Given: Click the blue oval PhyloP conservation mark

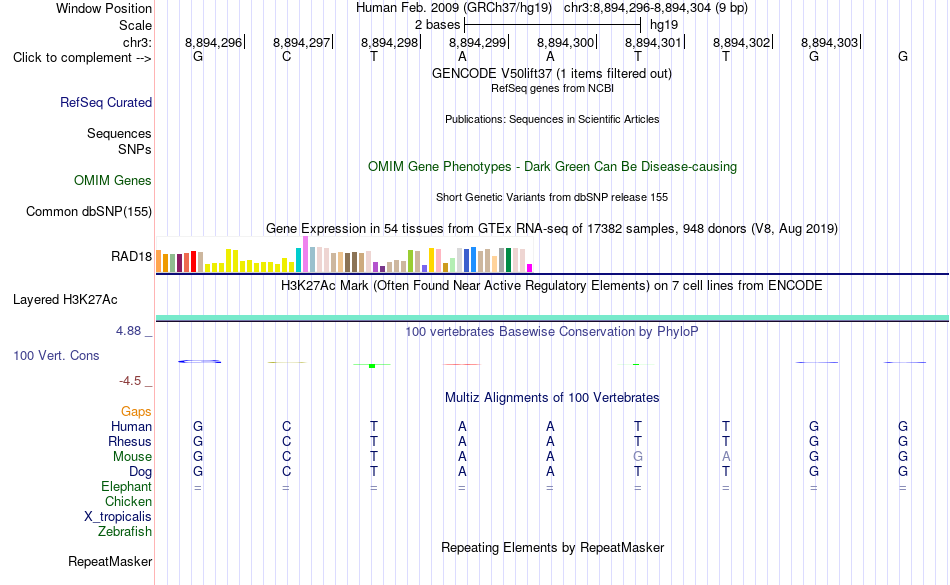Looking at the screenshot, I should pyautogui.click(x=199, y=362).
